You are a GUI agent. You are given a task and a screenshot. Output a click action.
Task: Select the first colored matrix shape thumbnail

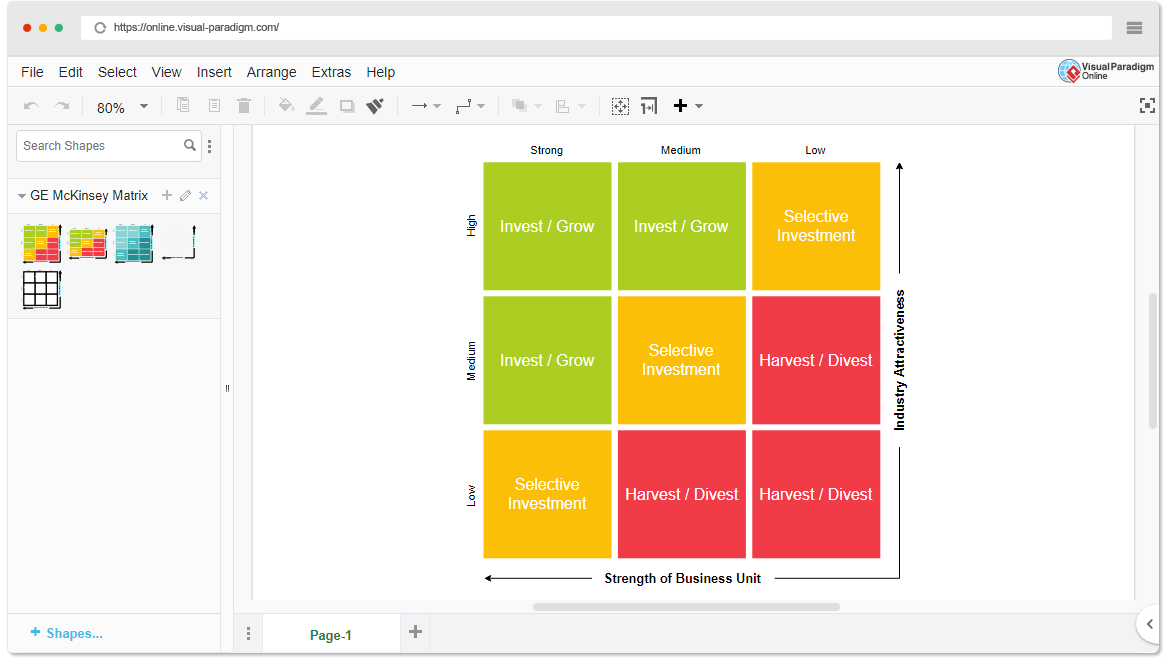coord(42,243)
